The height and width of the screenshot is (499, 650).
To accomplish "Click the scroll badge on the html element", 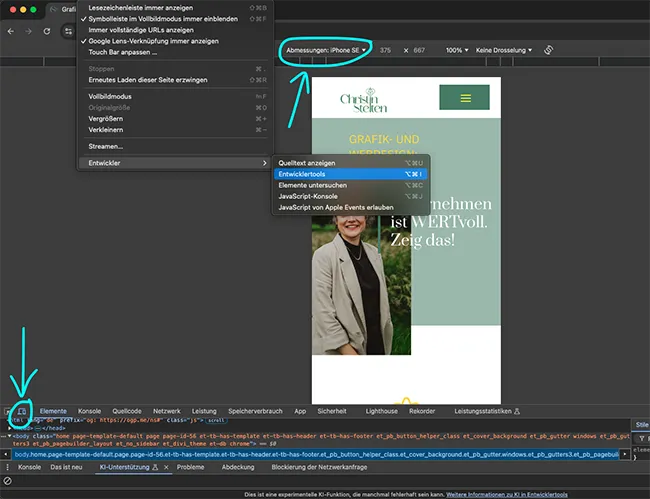I will pyautogui.click(x=216, y=420).
